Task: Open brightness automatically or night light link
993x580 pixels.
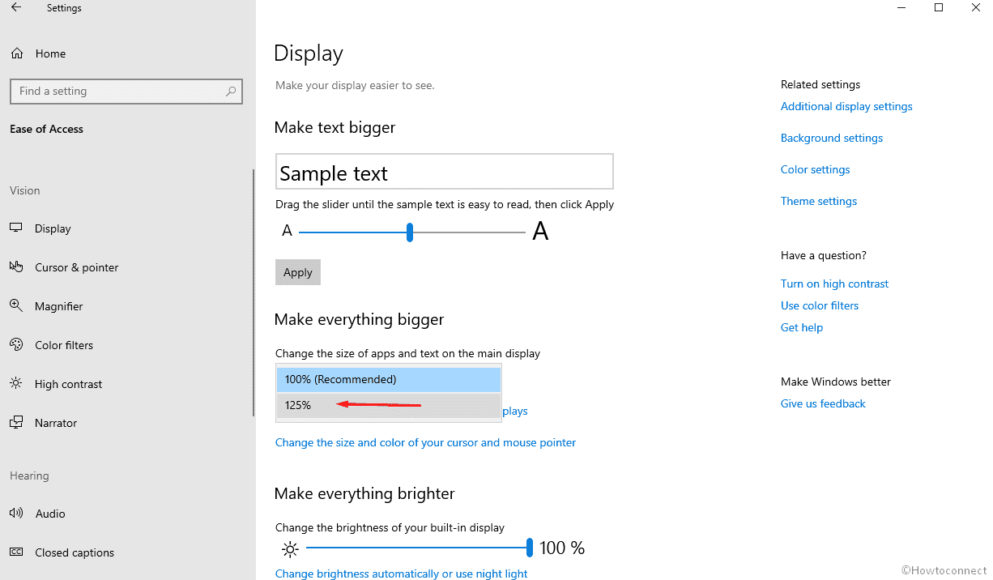Action: coord(401,574)
